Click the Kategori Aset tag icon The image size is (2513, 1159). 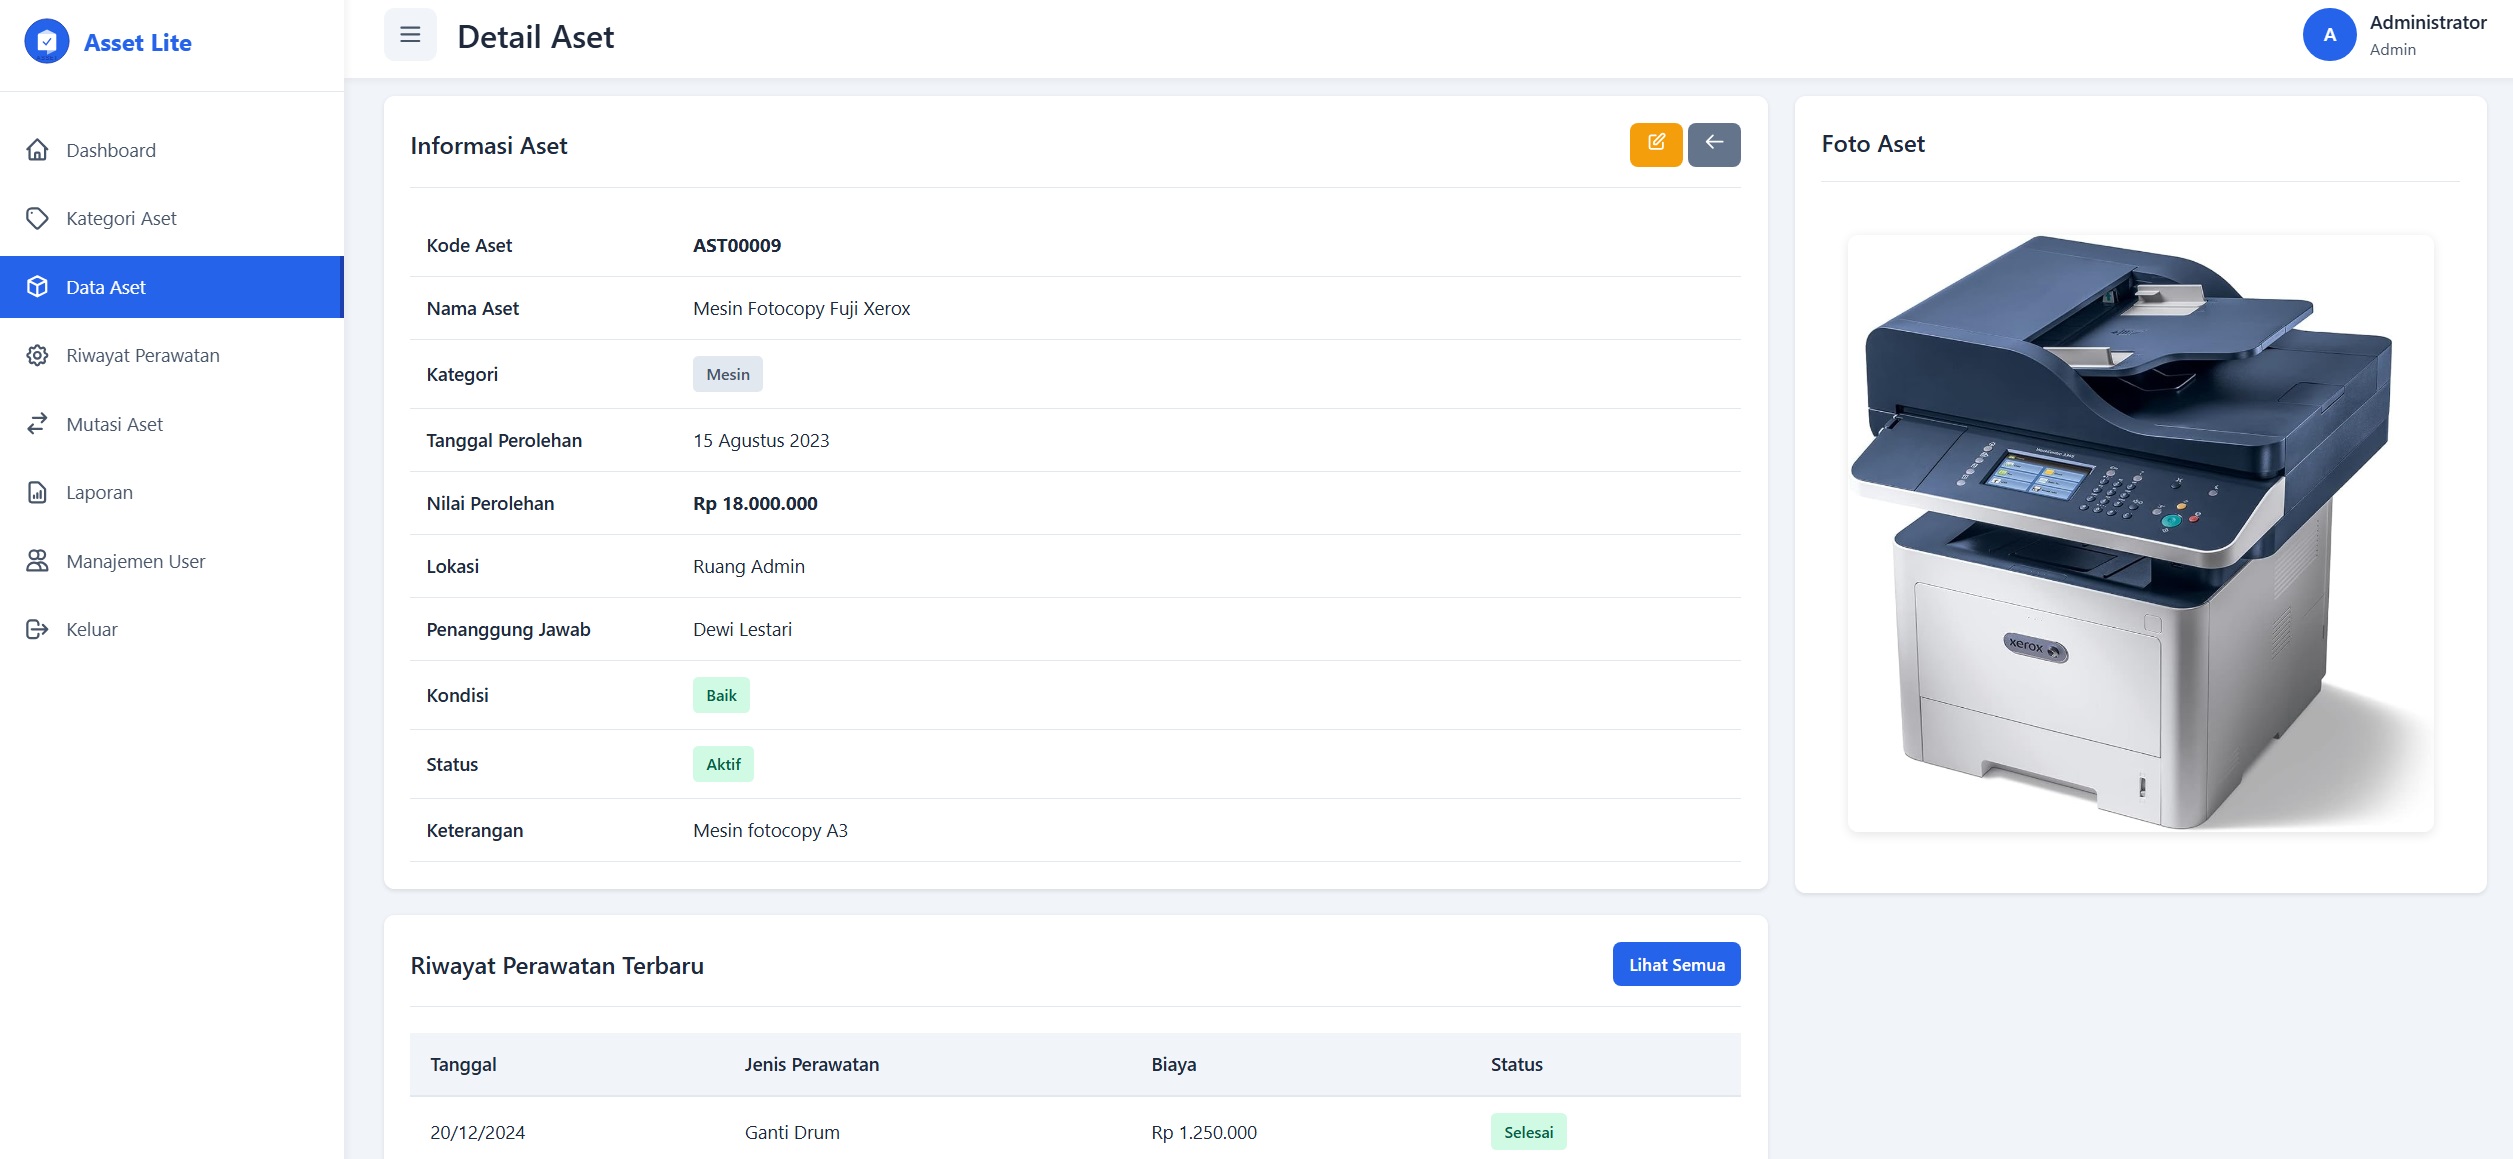[x=37, y=218]
